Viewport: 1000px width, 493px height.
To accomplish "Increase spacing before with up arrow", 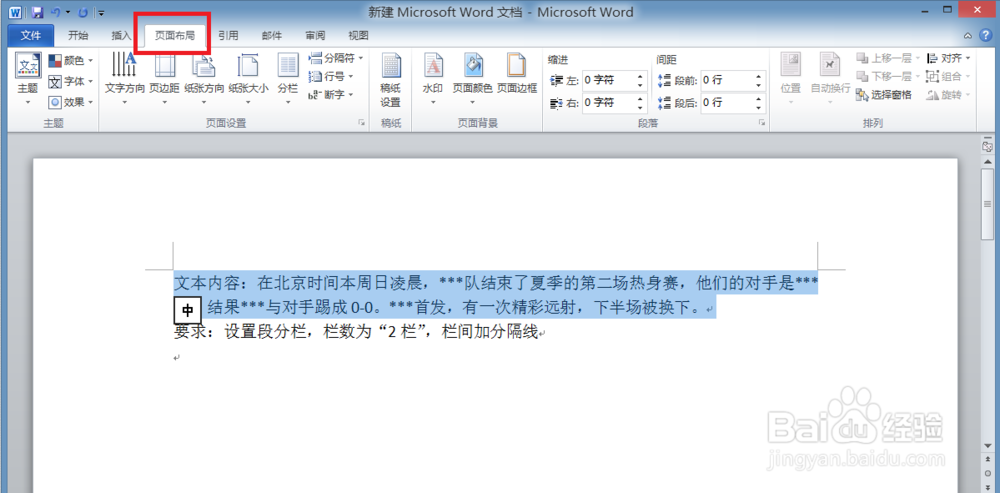I will [758, 77].
